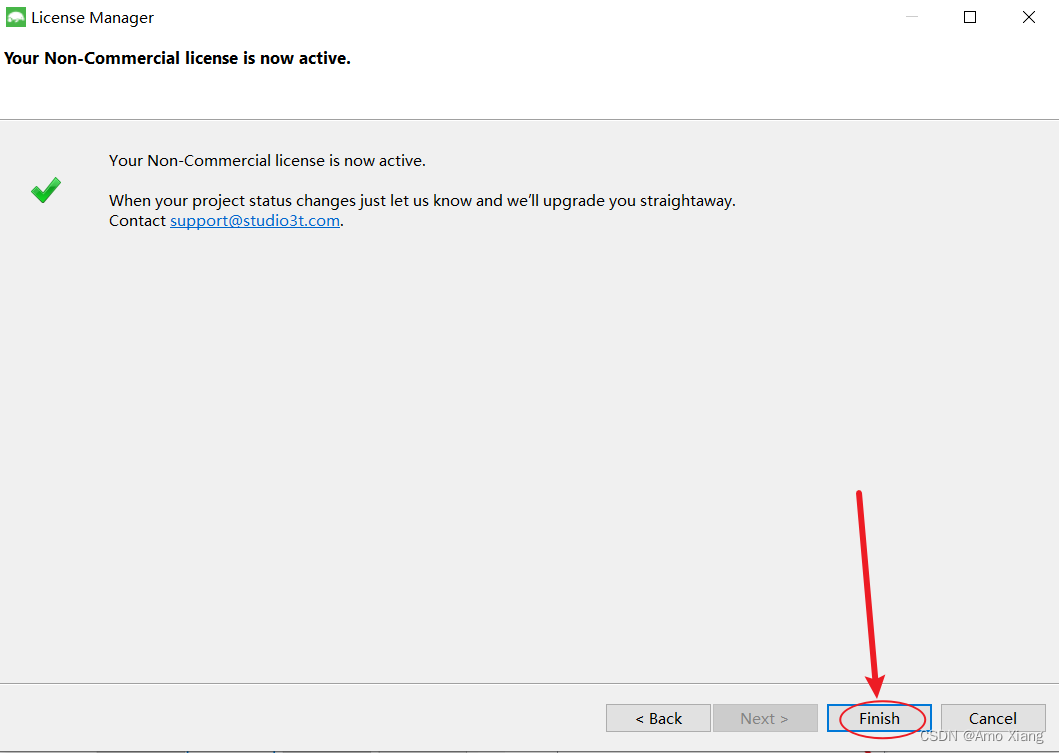Viewport: 1059px width, 753px height.
Task: Click the bold heading 'Your Non-Commercial license is now active.'
Action: point(178,58)
